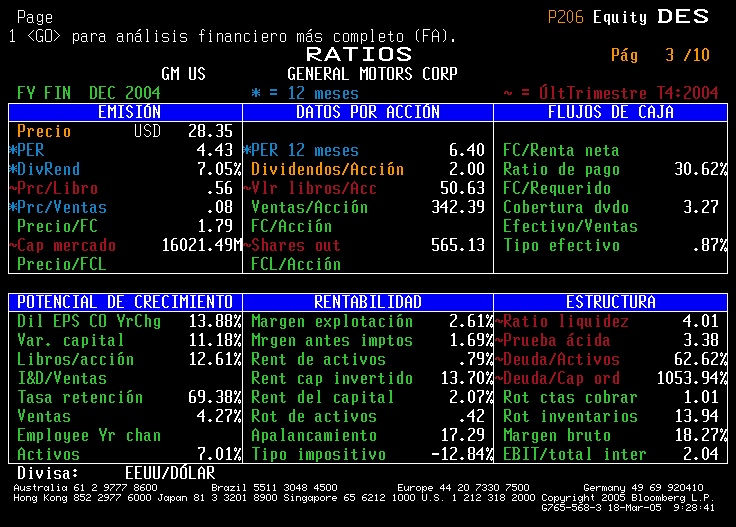This screenshot has width=736, height=527.
Task: Select the price value 28.35
Action: (210, 131)
